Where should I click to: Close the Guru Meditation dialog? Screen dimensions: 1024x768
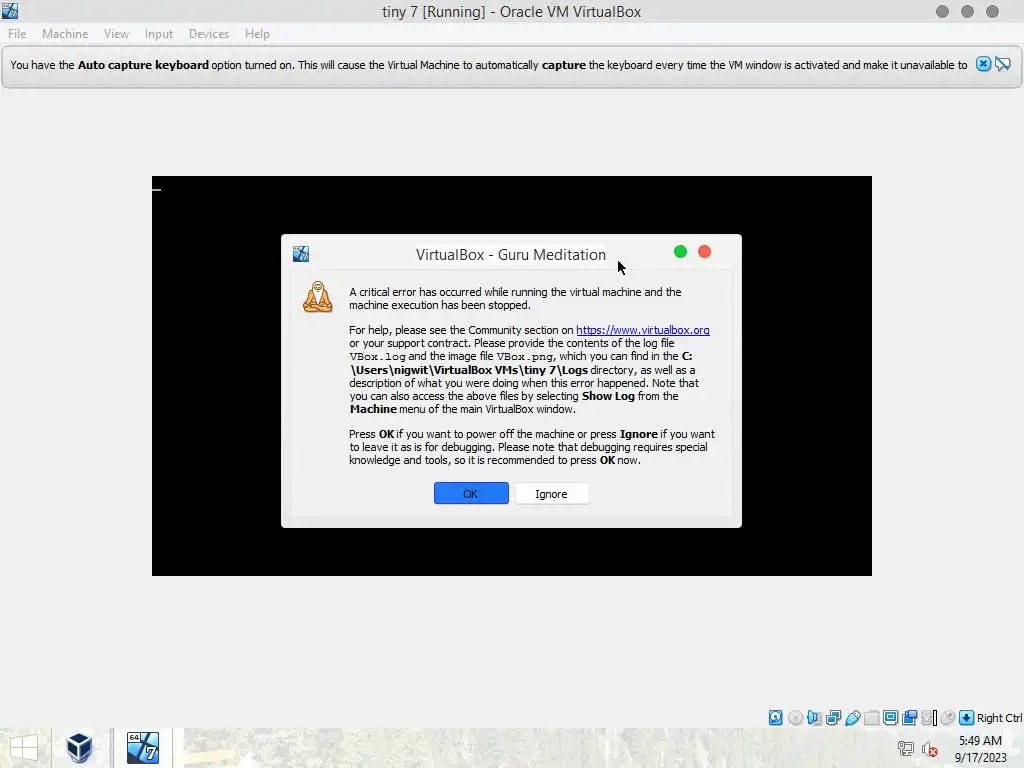pos(705,252)
